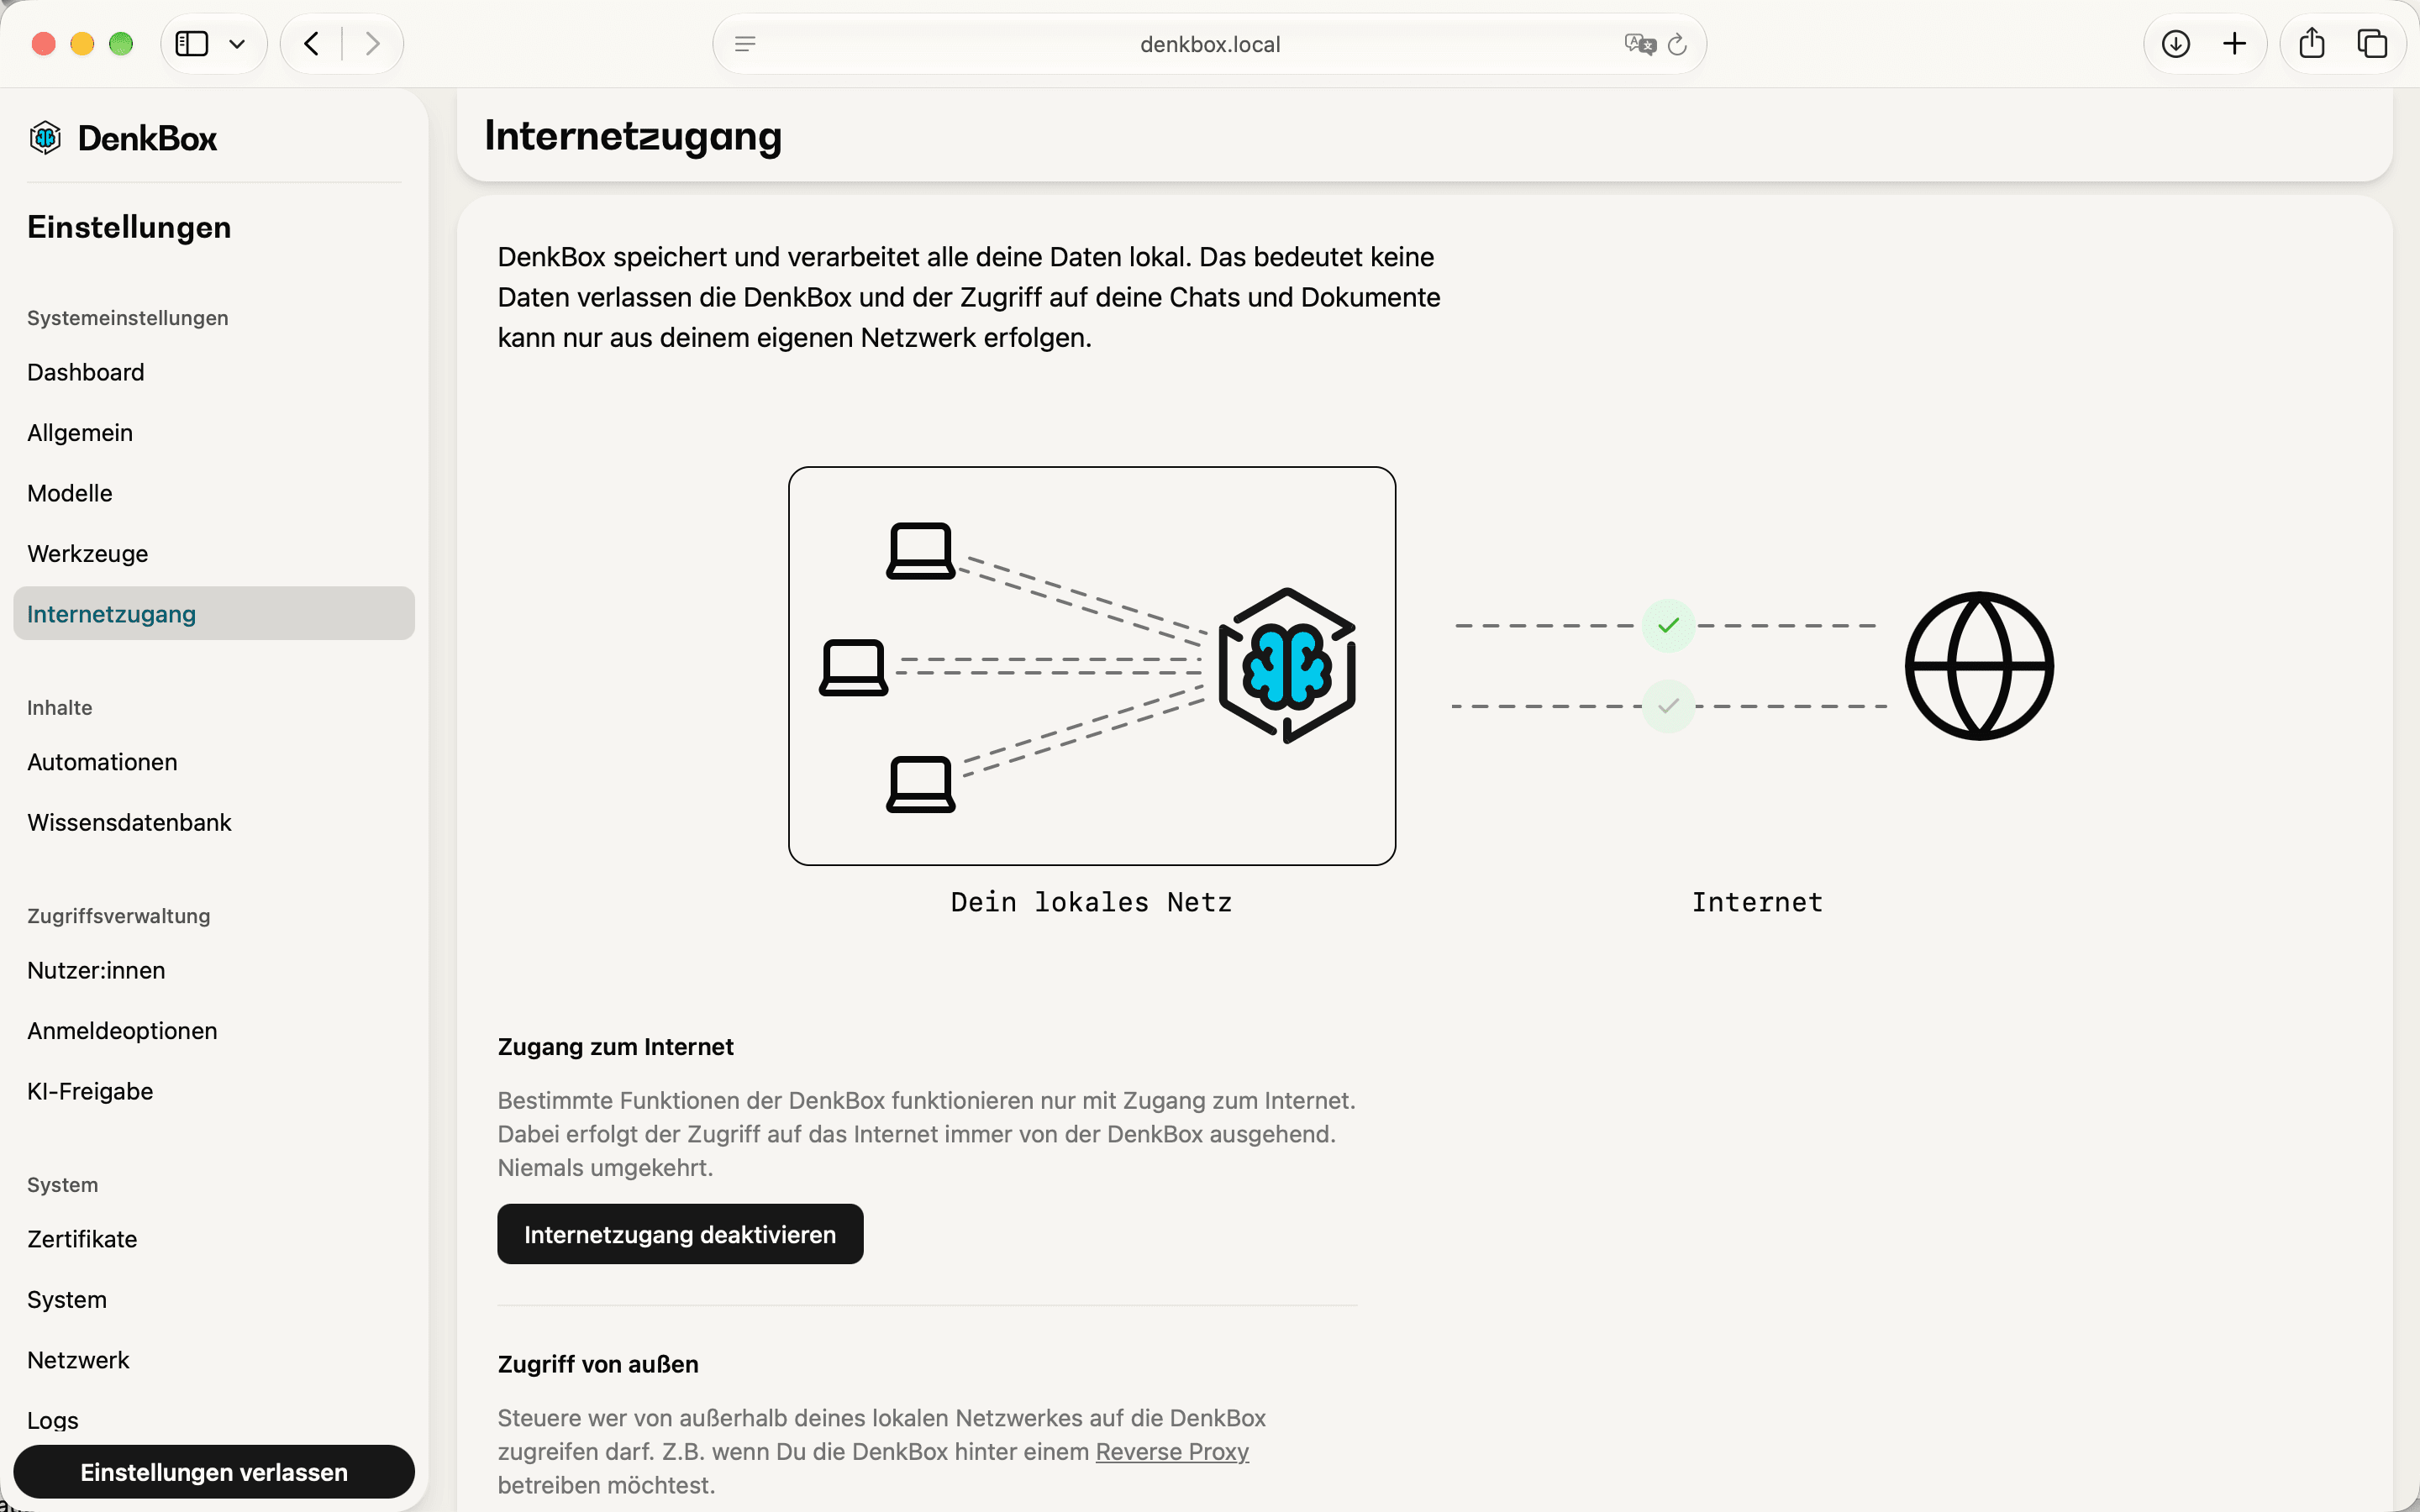Click the denkbox.local address field

coord(1210,44)
